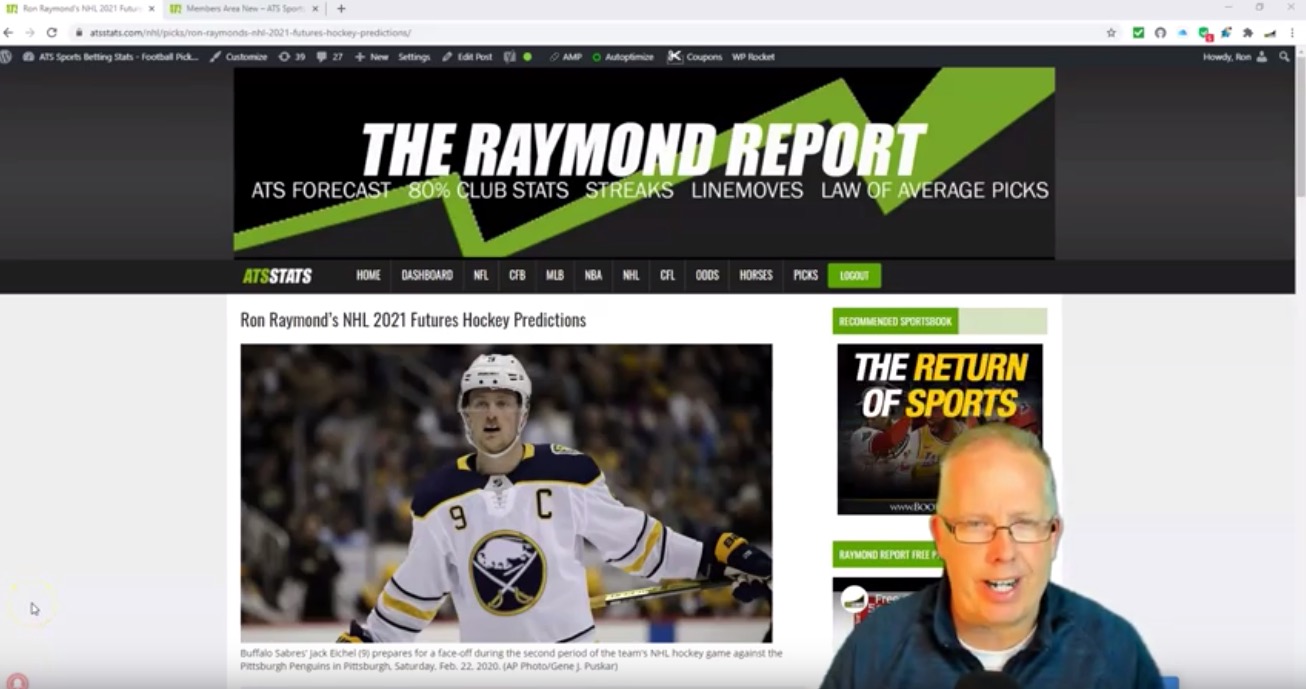Click the Jack Eichel featured photo

click(506, 493)
